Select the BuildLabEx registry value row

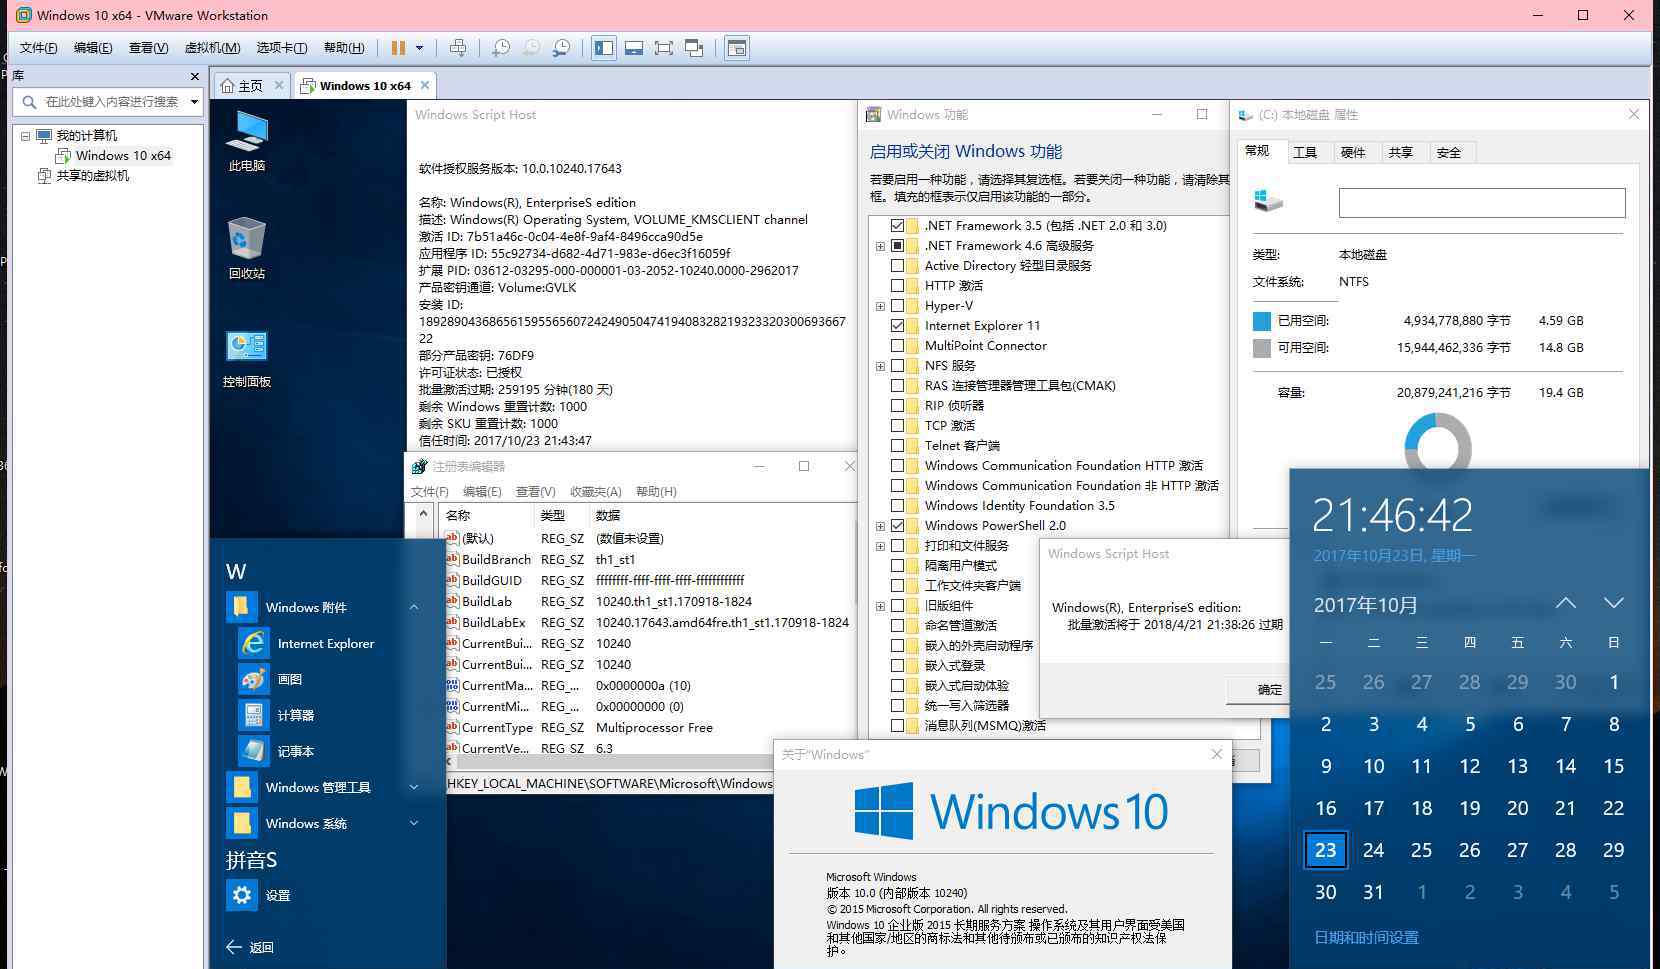click(x=648, y=622)
